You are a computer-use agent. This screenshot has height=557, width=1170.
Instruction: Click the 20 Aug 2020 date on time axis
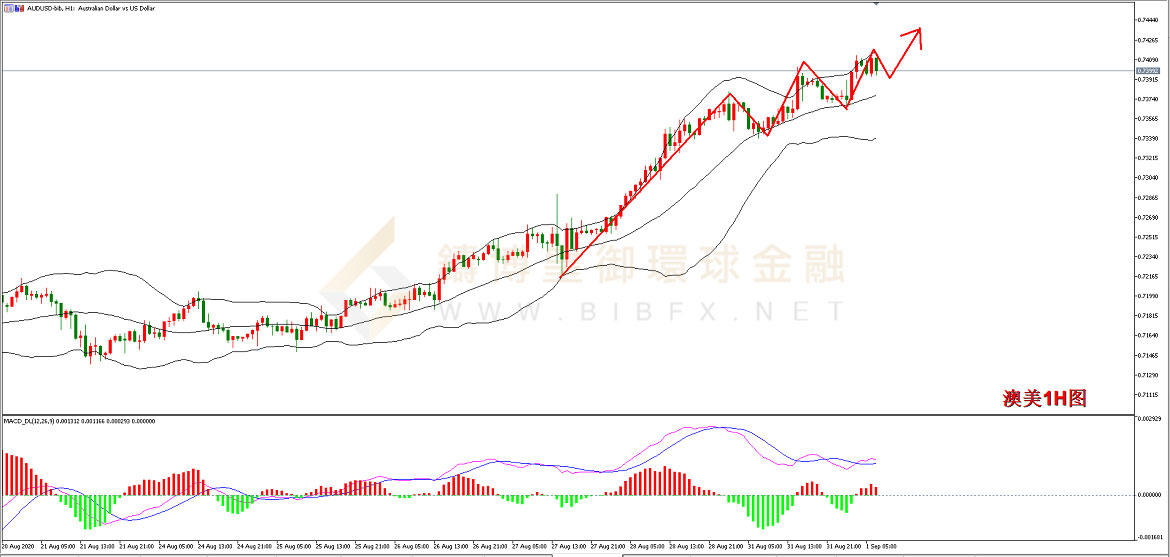click(18, 547)
